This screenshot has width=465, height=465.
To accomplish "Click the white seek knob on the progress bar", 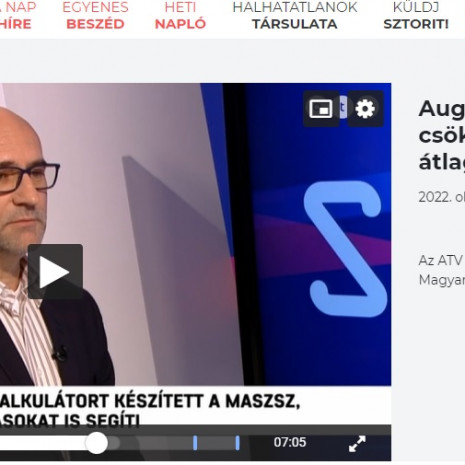I will coord(96,443).
